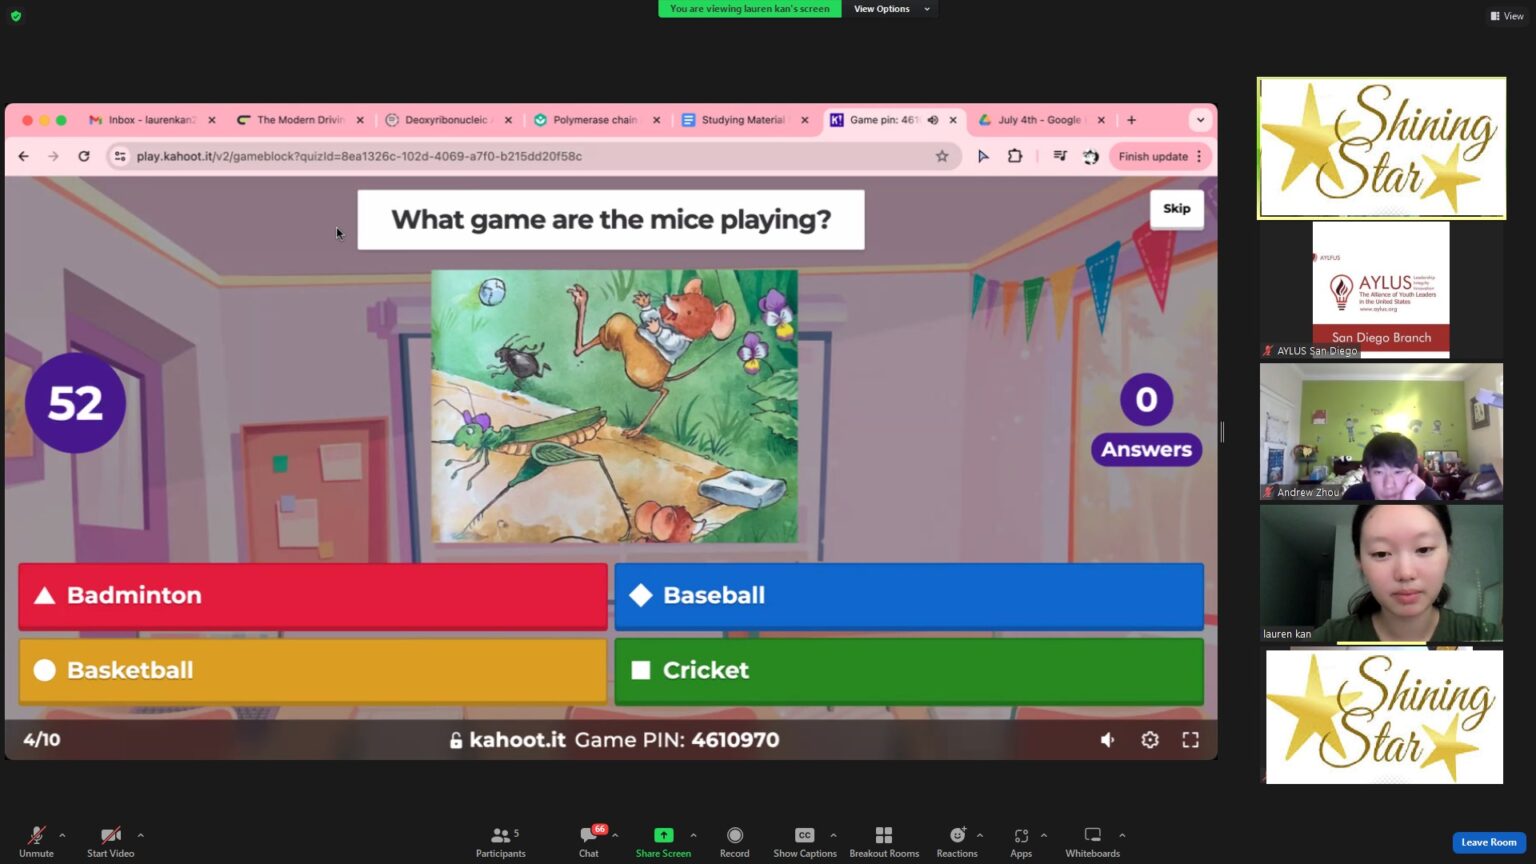Select lauren kan's video tile
This screenshot has height=864, width=1536.
click(x=1381, y=573)
